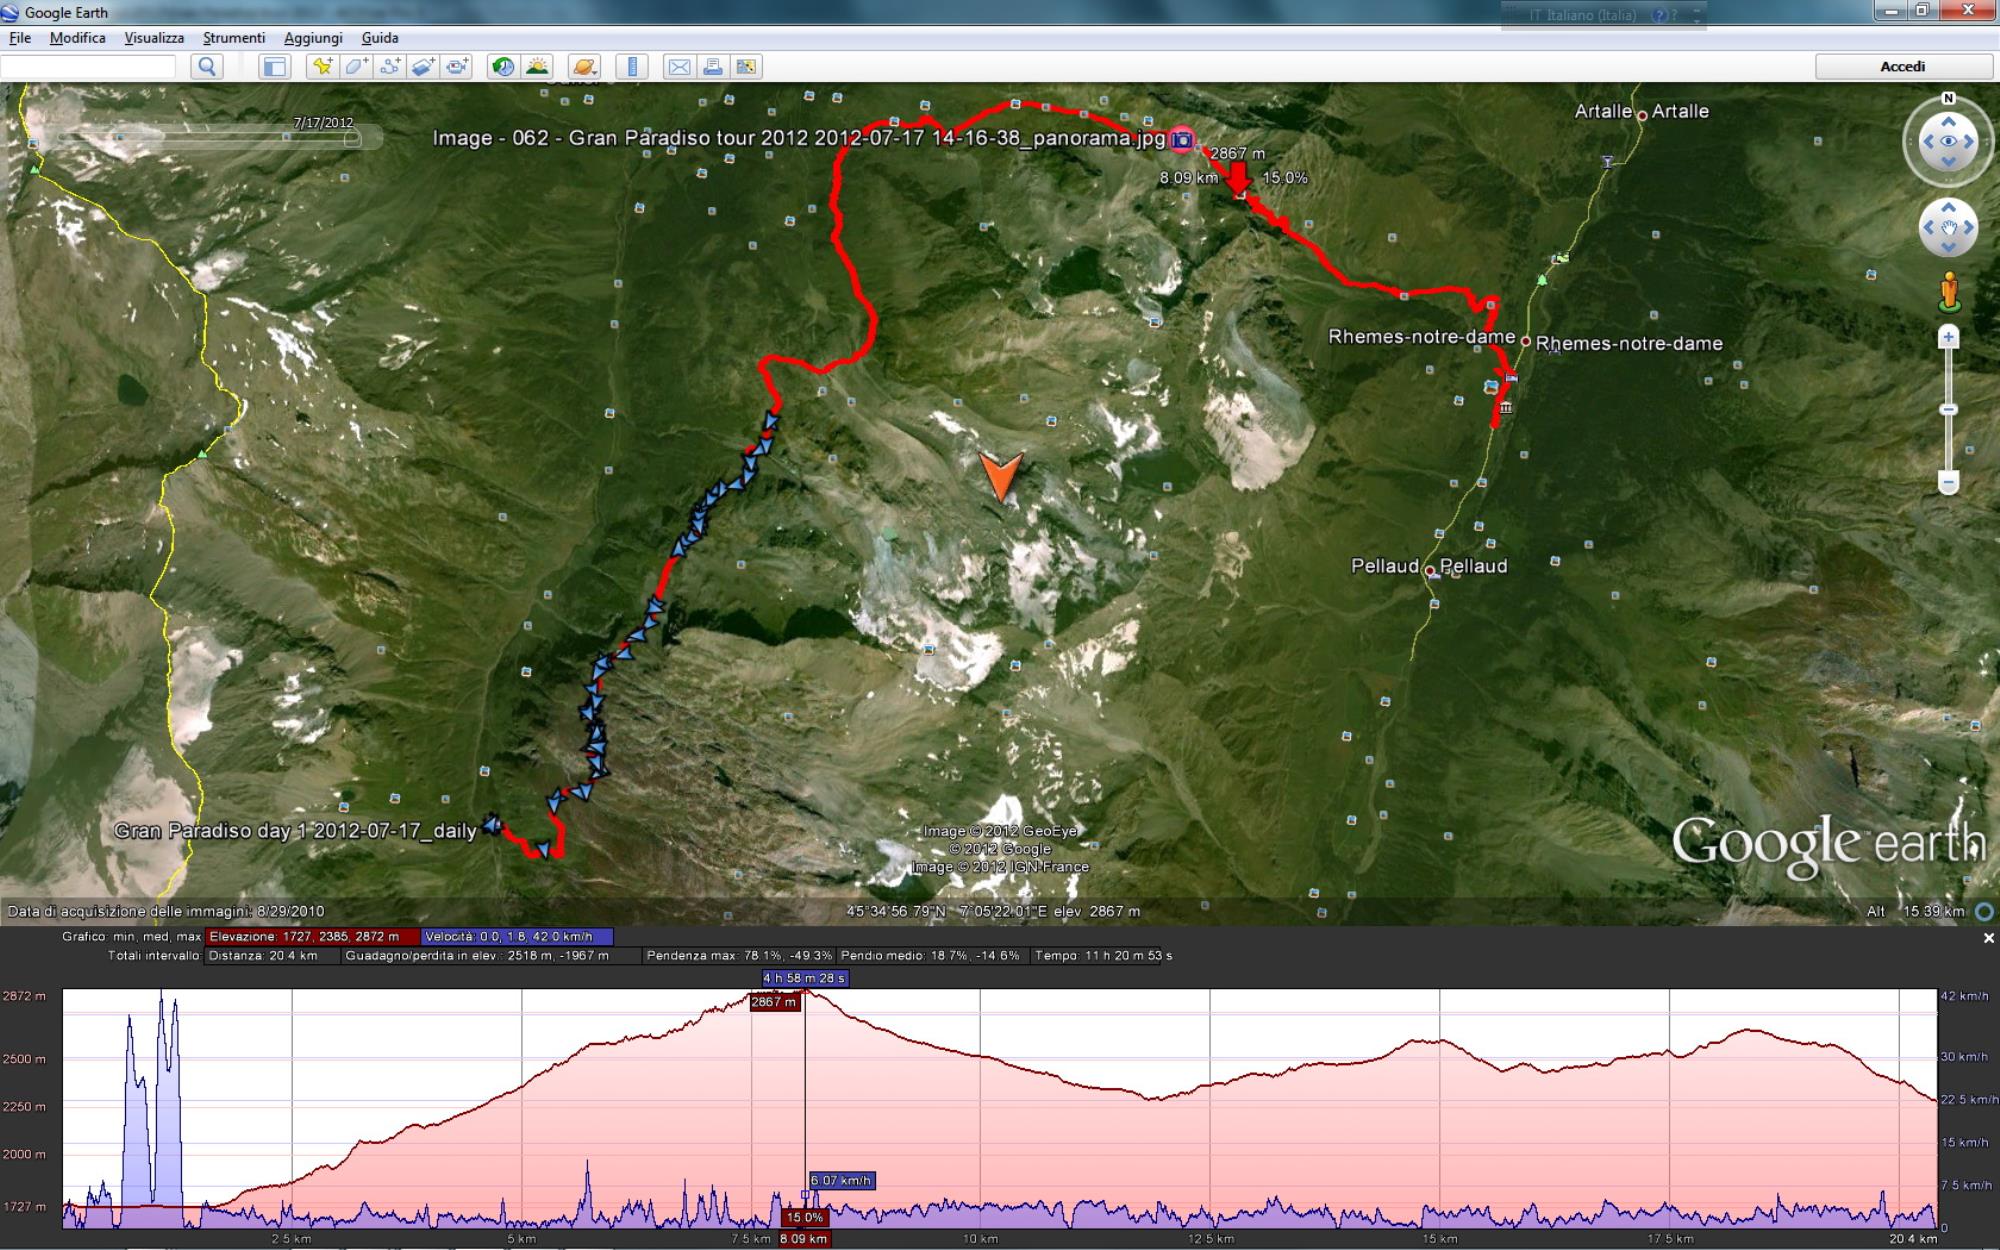The image size is (2000, 1250).
Task: Zoom in with the plus button
Action: [1948, 338]
